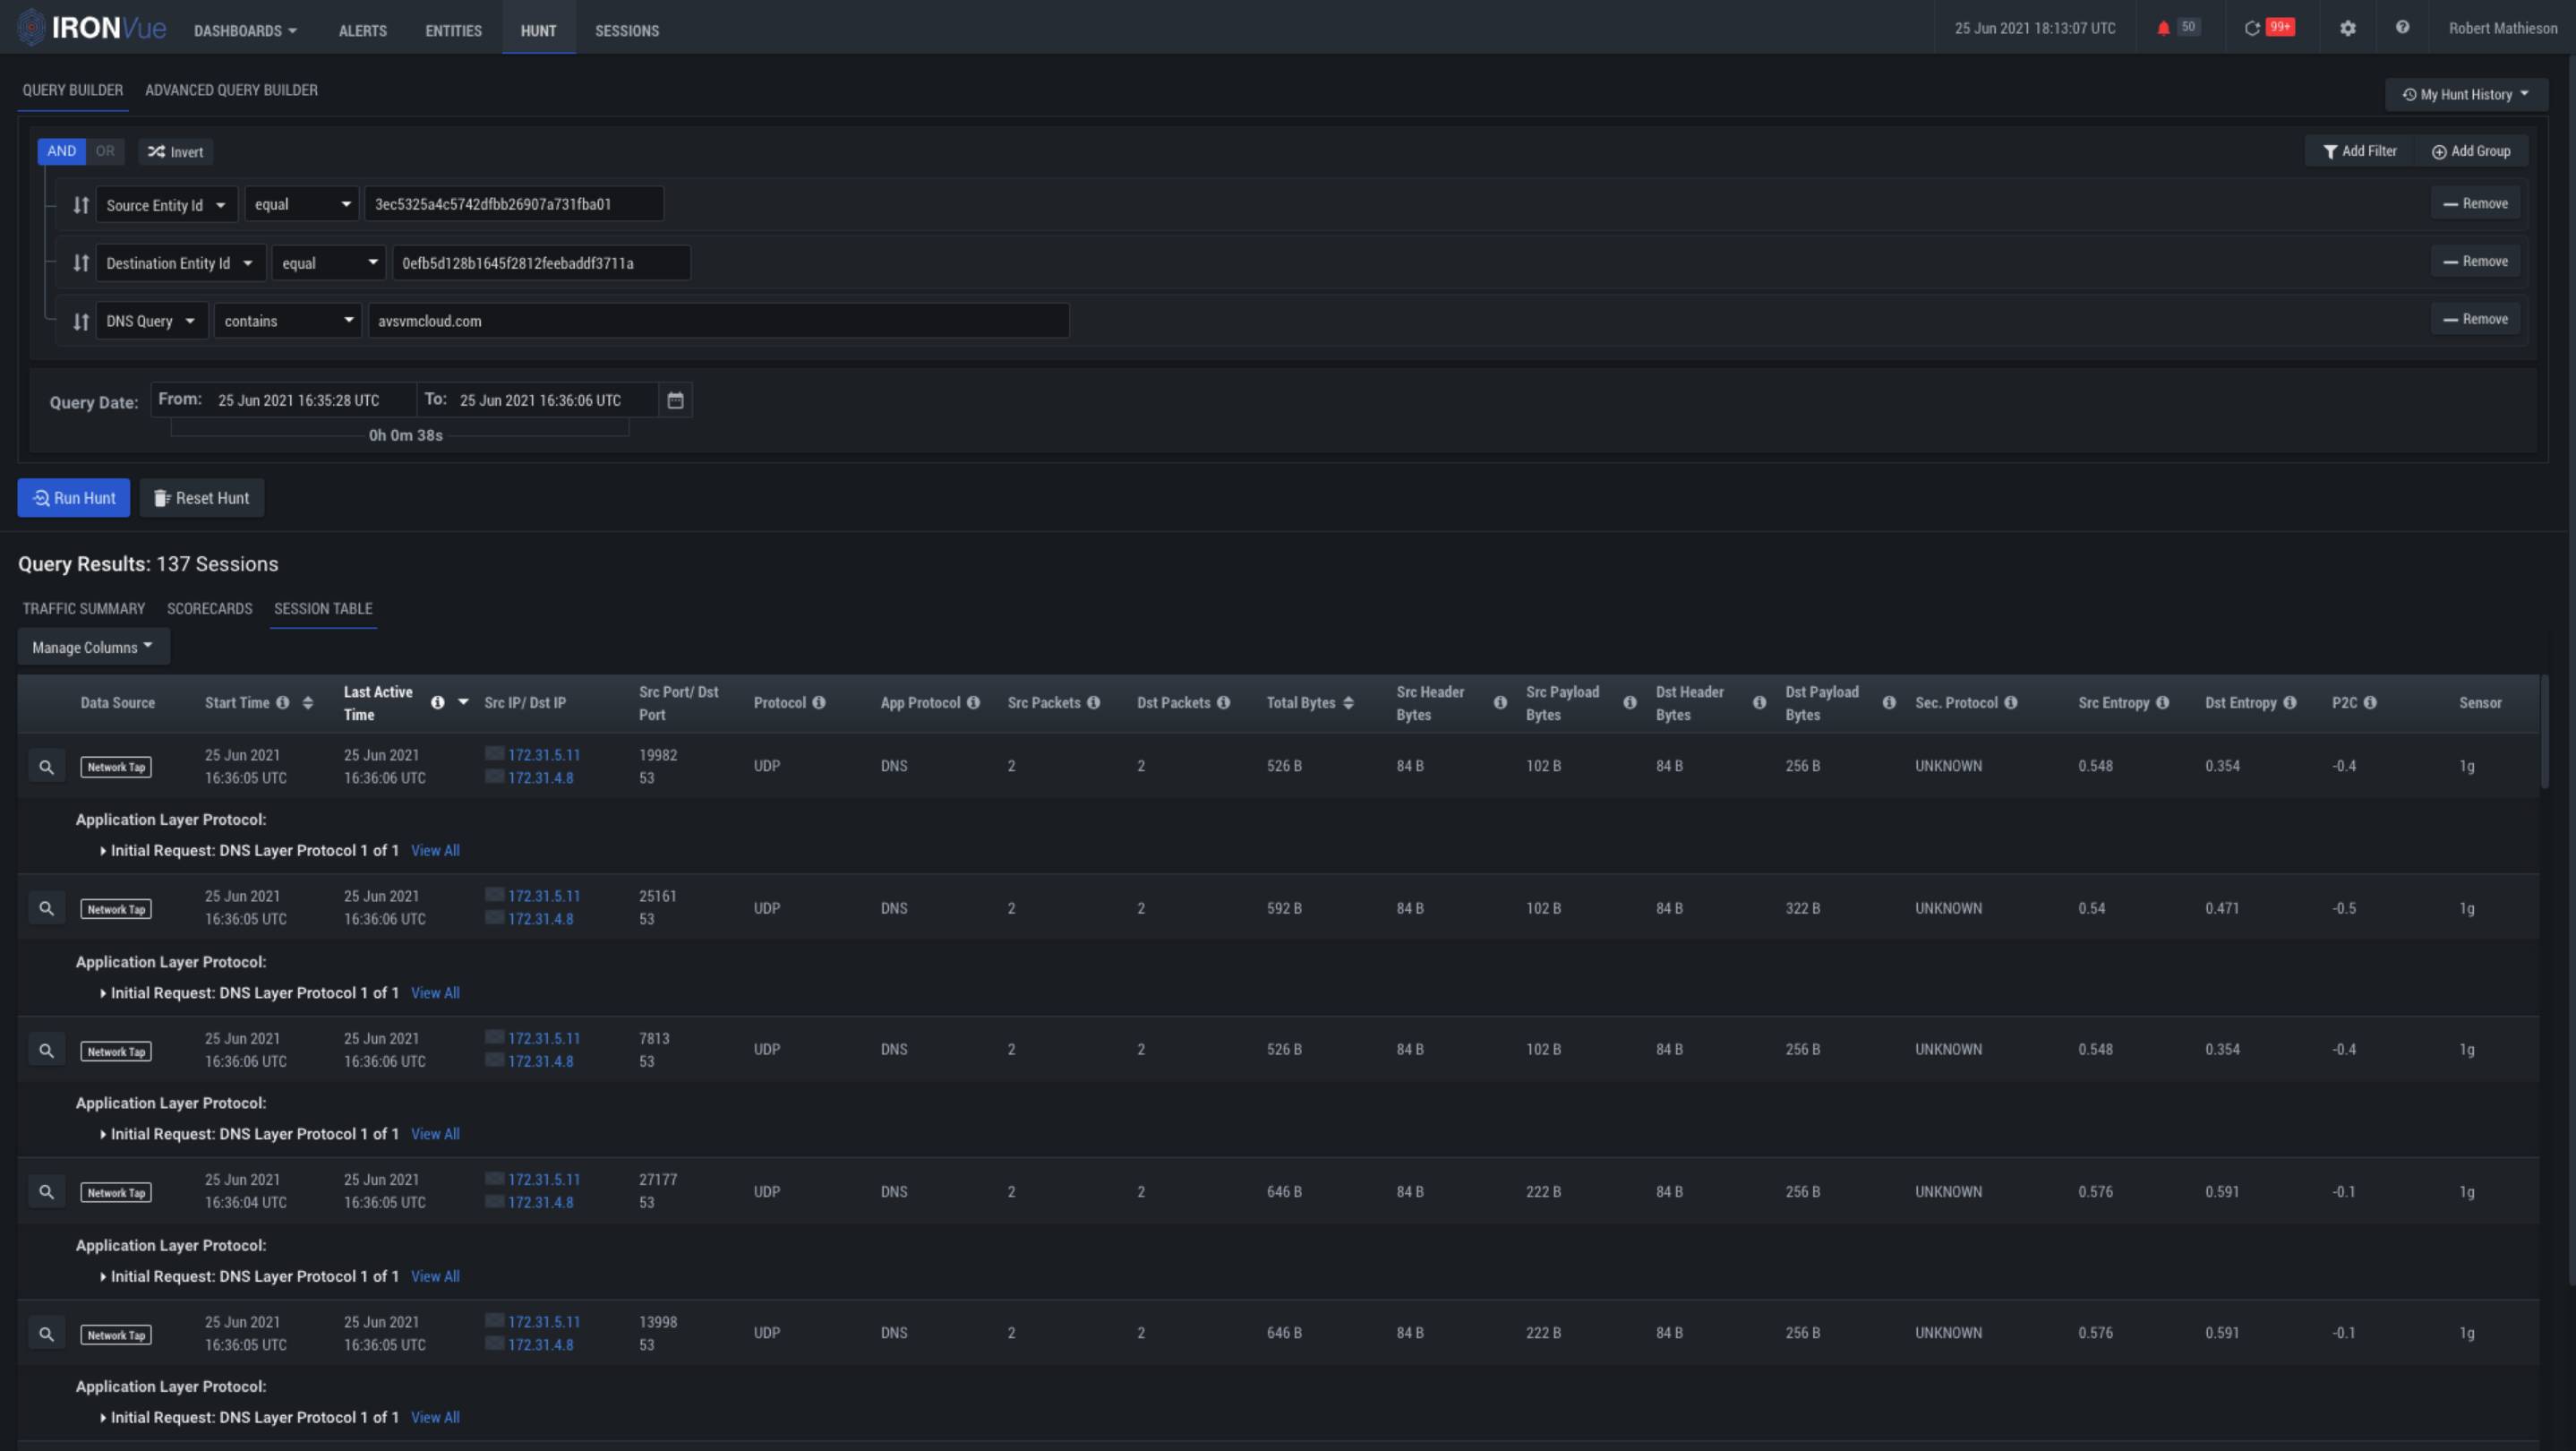Open the Source Entity Id field dropdown
Viewport: 2576px width, 1451px height.
click(167, 205)
